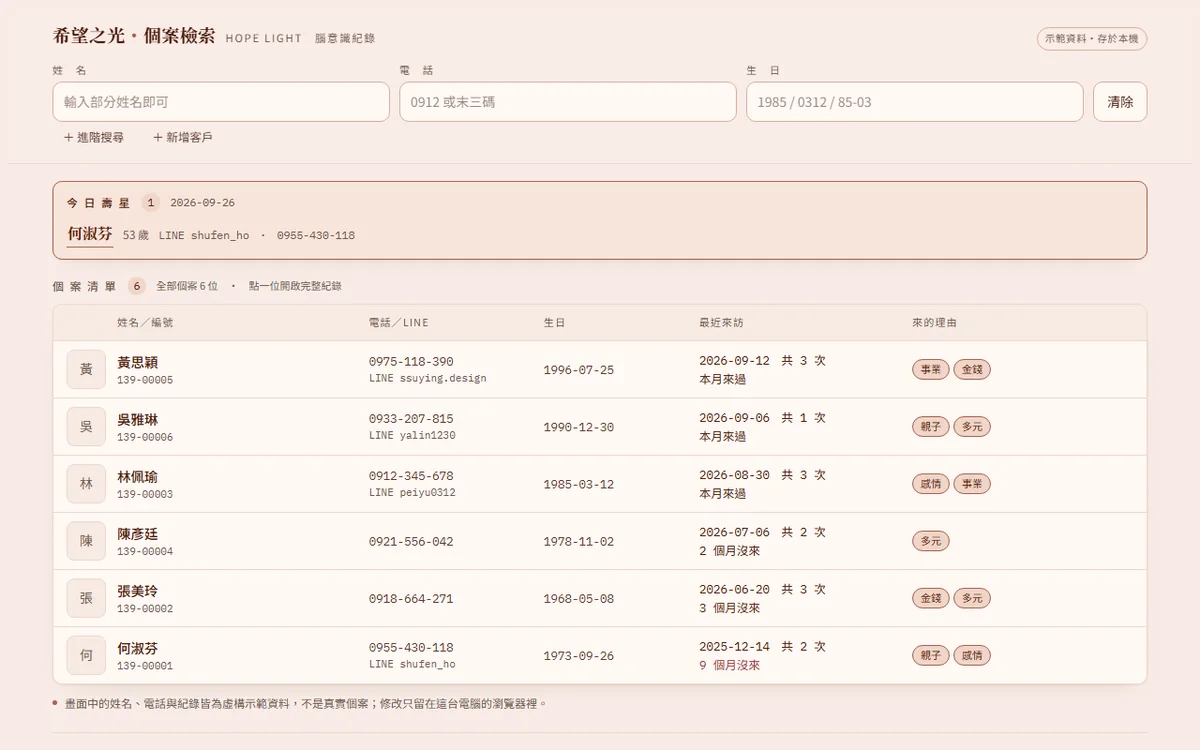The height and width of the screenshot is (750, 1200).
Task: Click the 多元 tag in 吳雅琳's row
Action: (x=972, y=427)
